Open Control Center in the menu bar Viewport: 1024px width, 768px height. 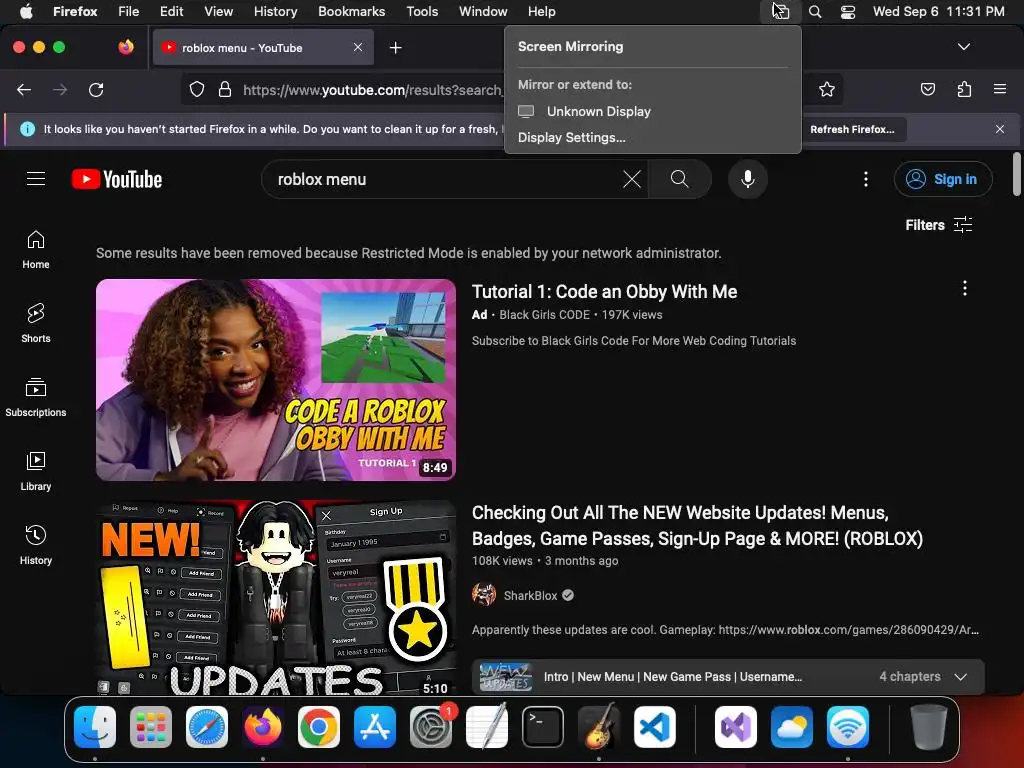pyautogui.click(x=848, y=12)
